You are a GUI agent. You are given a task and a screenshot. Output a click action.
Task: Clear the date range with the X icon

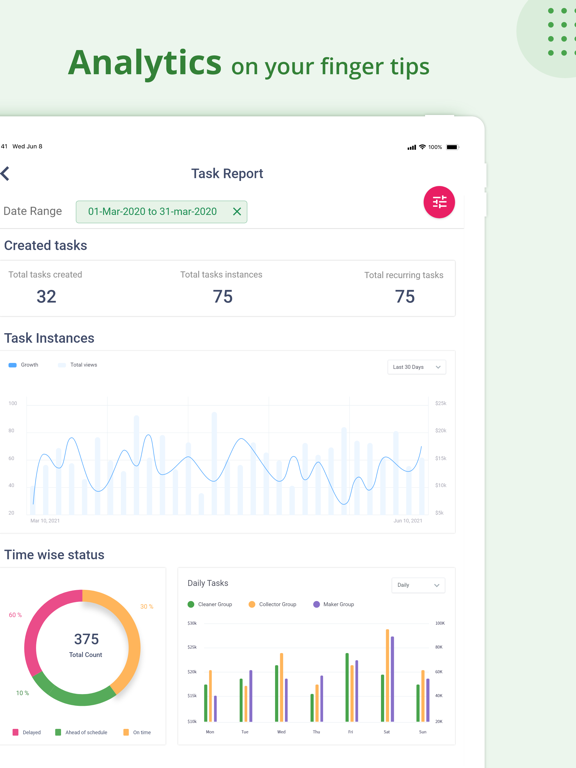pos(237,211)
